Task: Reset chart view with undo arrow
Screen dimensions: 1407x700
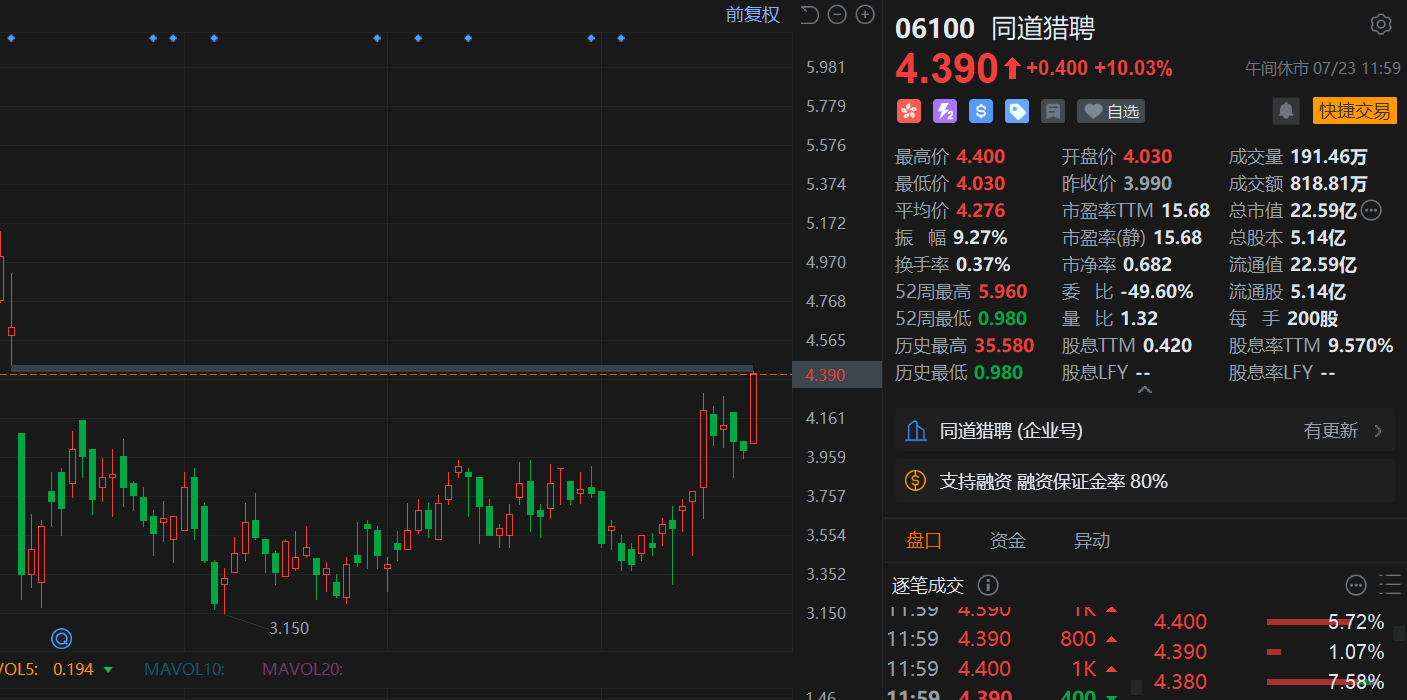Action: click(810, 15)
